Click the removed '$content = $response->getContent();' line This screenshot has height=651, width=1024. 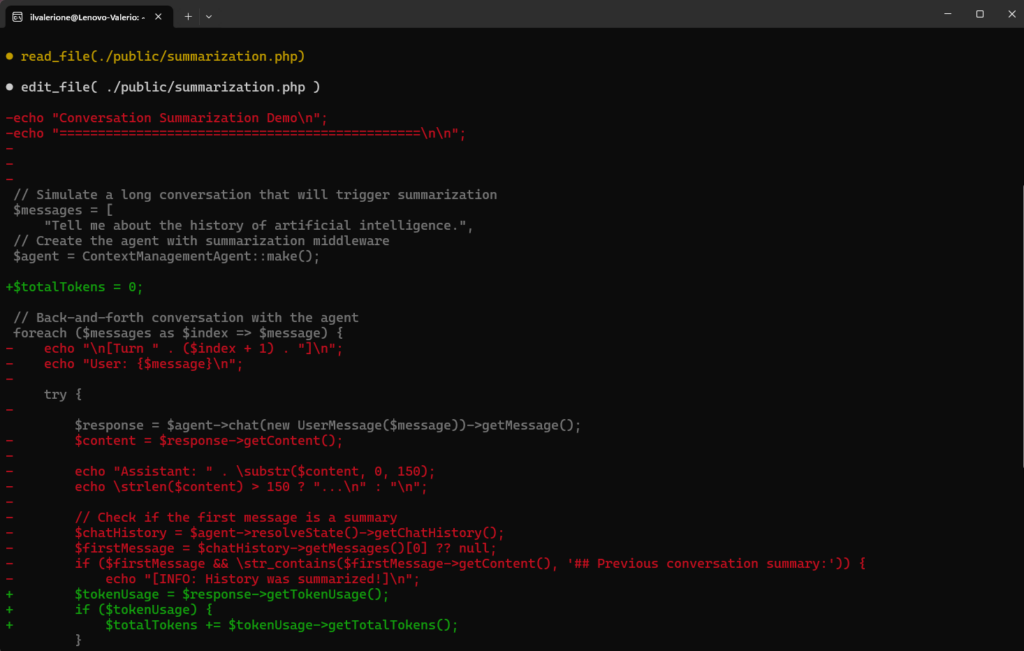[x=208, y=441]
